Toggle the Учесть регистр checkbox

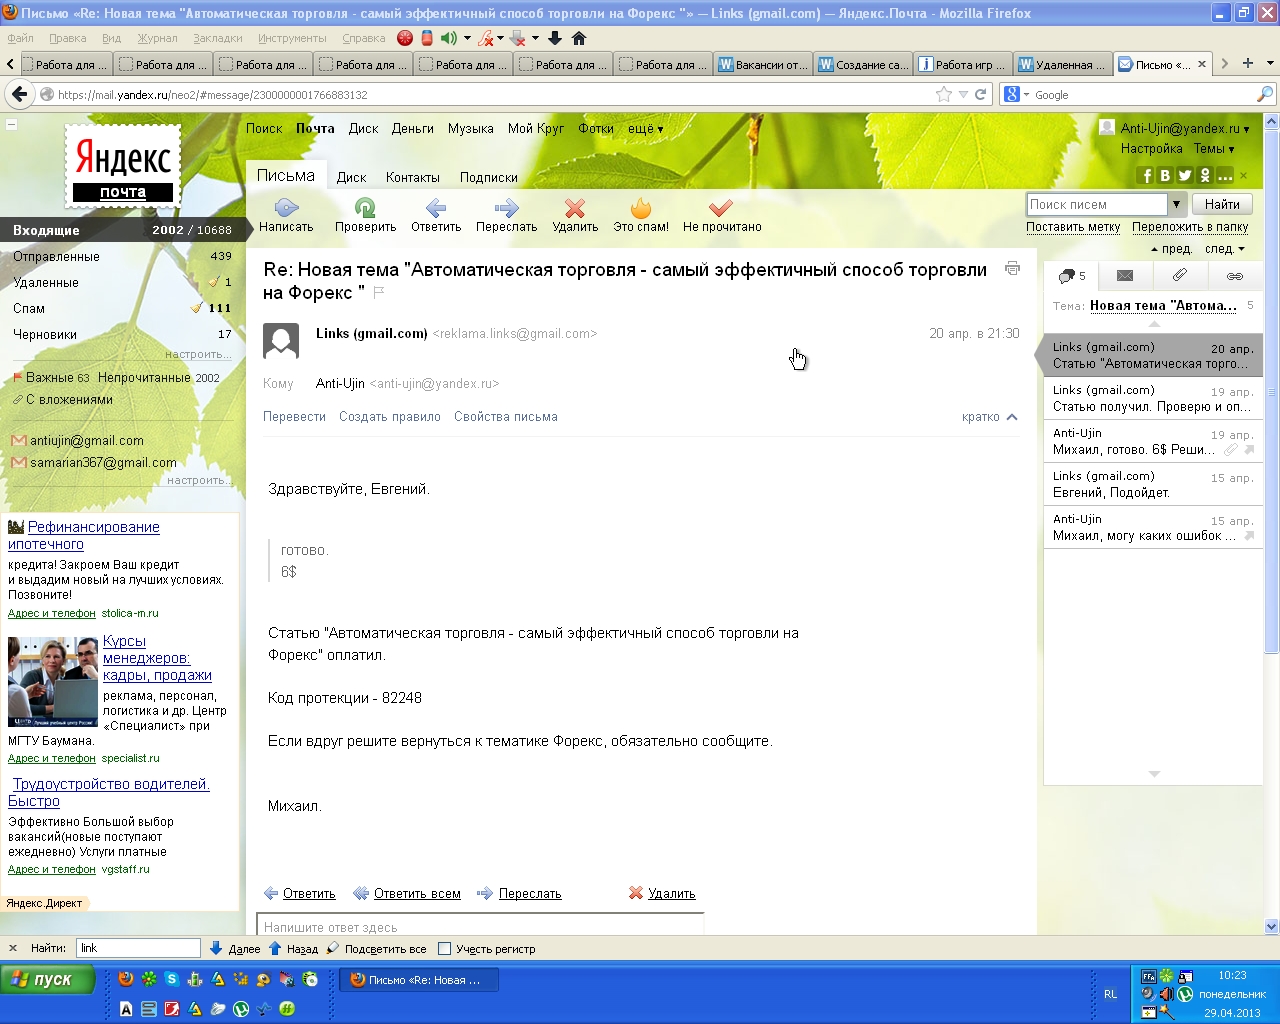click(445, 949)
